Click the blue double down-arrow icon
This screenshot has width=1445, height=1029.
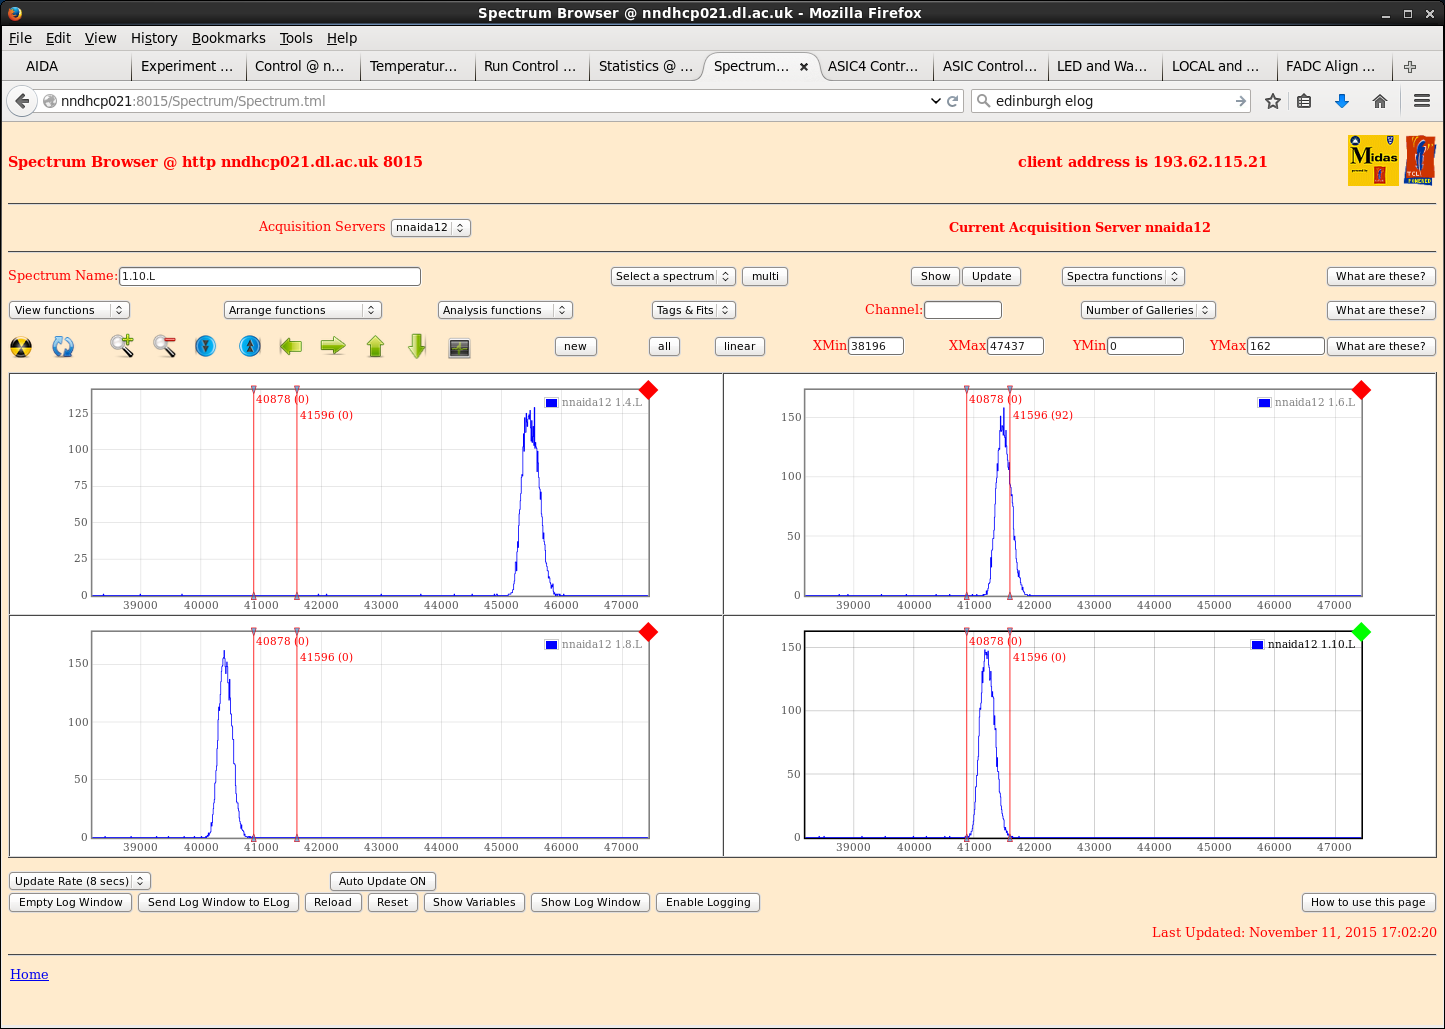205,346
